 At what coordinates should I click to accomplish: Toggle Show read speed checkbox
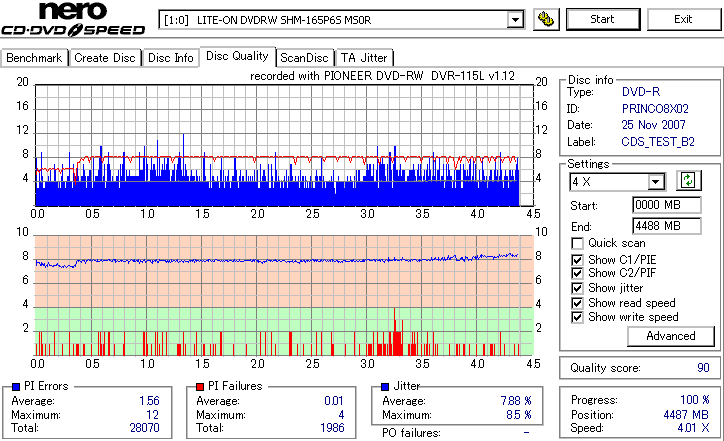pyautogui.click(x=577, y=303)
